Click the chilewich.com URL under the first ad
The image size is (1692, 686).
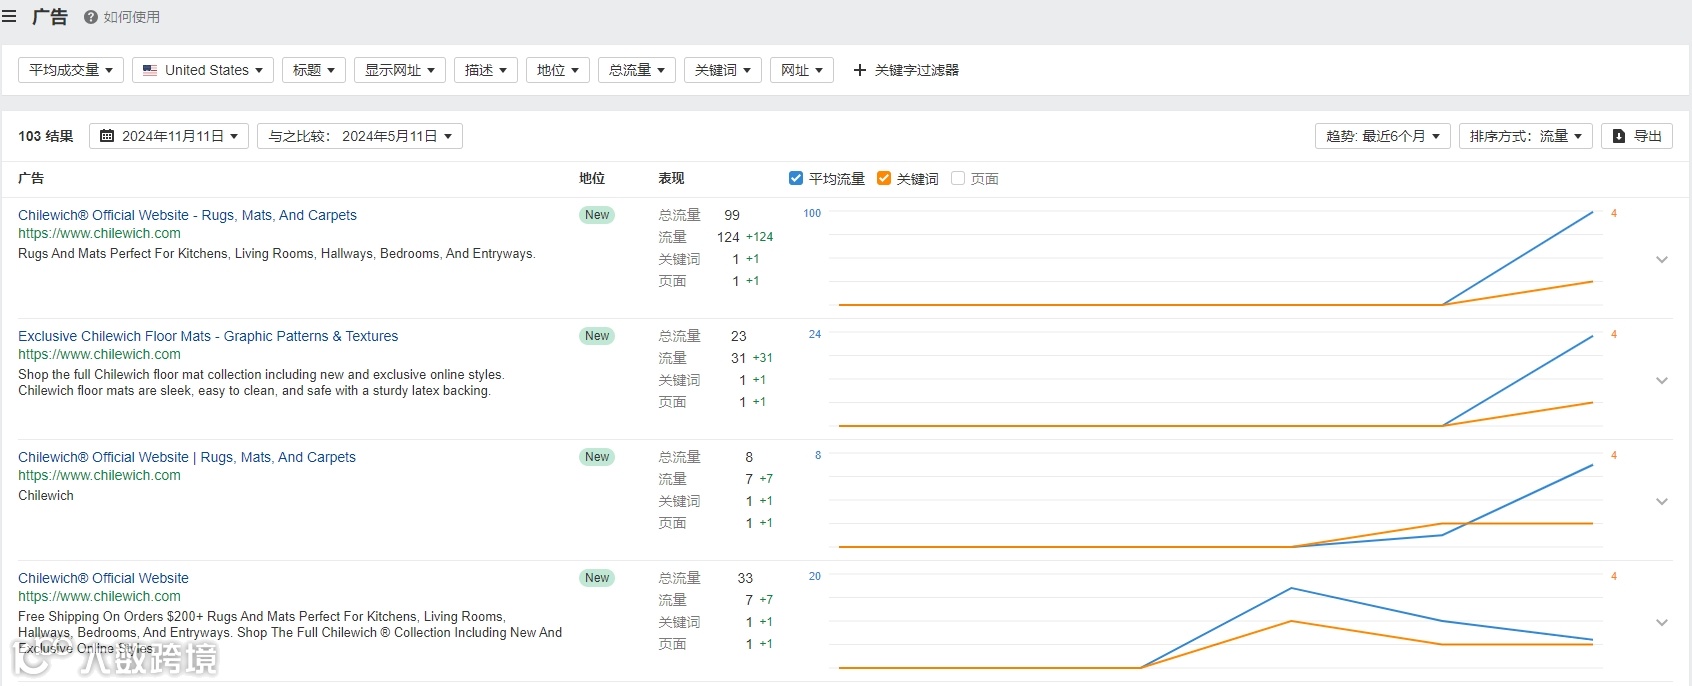click(x=99, y=233)
